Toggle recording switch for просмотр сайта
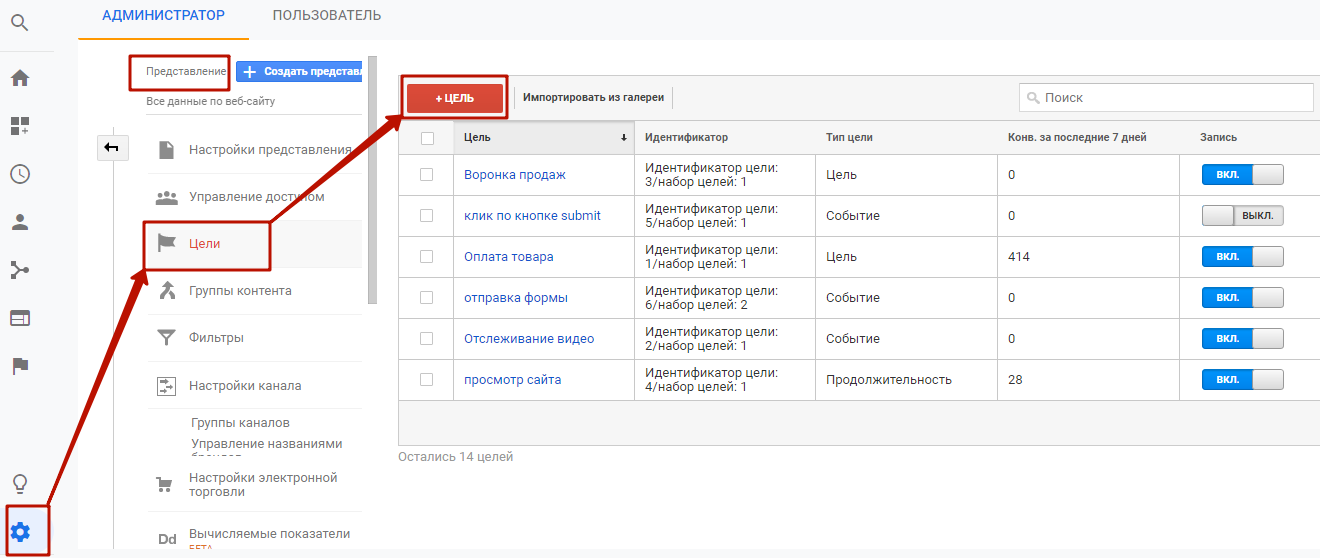 (1242, 380)
